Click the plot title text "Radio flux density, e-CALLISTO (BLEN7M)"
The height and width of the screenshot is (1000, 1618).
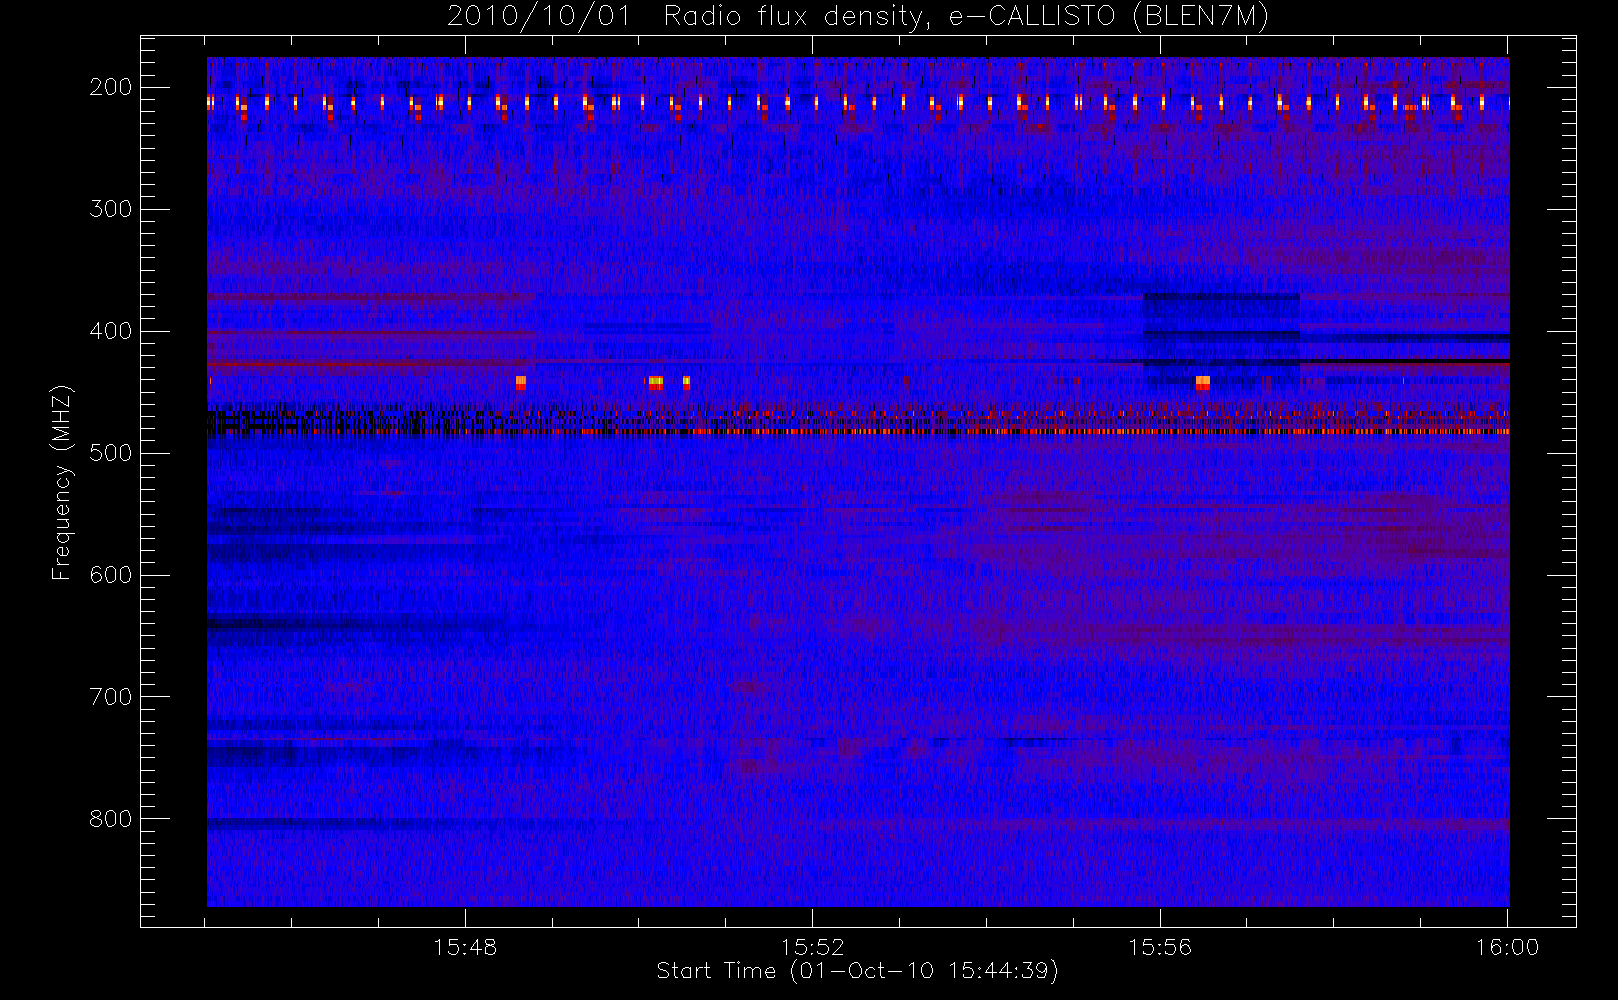pyautogui.click(x=966, y=17)
